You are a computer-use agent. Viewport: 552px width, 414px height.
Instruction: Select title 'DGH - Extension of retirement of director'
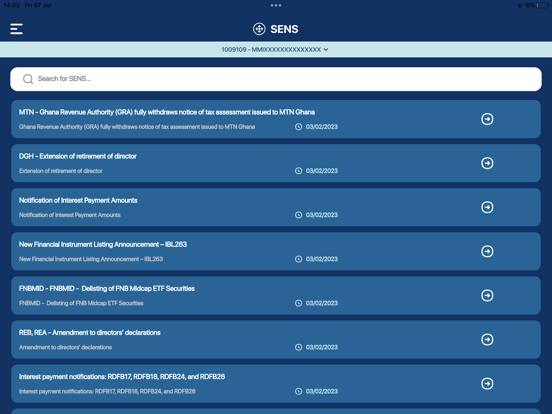pyautogui.click(x=78, y=156)
